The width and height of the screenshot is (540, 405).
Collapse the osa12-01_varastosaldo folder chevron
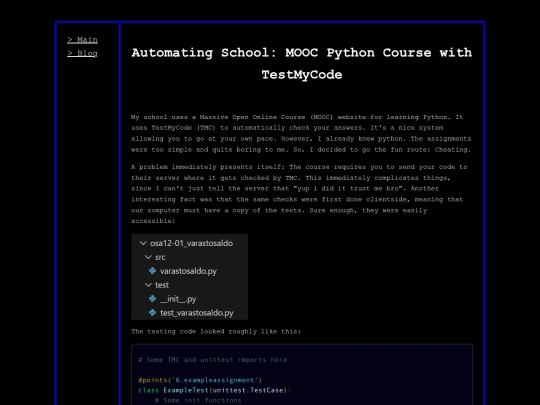tap(143, 243)
